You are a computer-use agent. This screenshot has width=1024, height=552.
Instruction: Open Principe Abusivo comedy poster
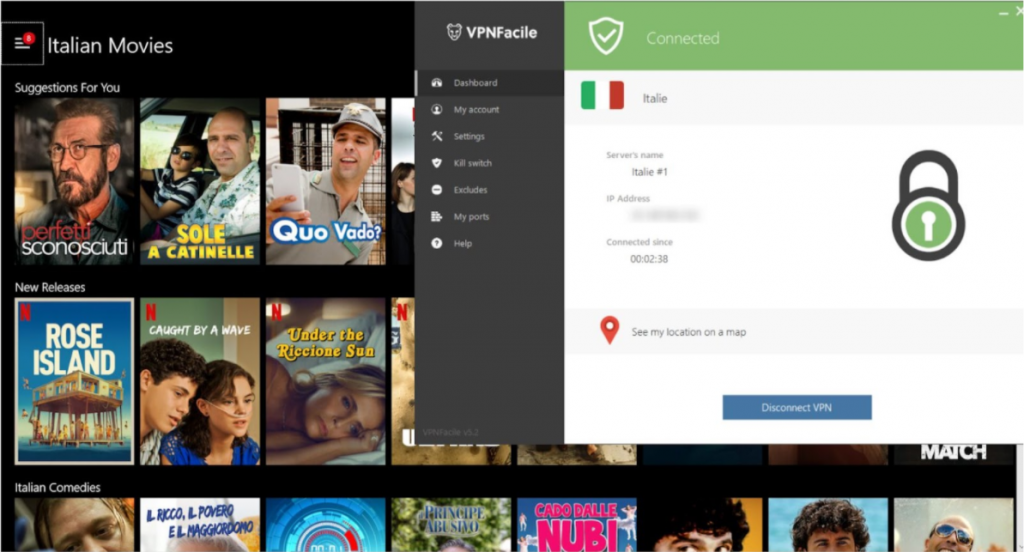point(451,525)
